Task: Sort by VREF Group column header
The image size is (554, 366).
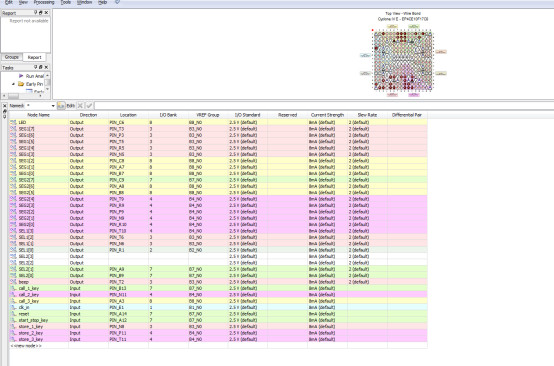Action: click(x=208, y=115)
